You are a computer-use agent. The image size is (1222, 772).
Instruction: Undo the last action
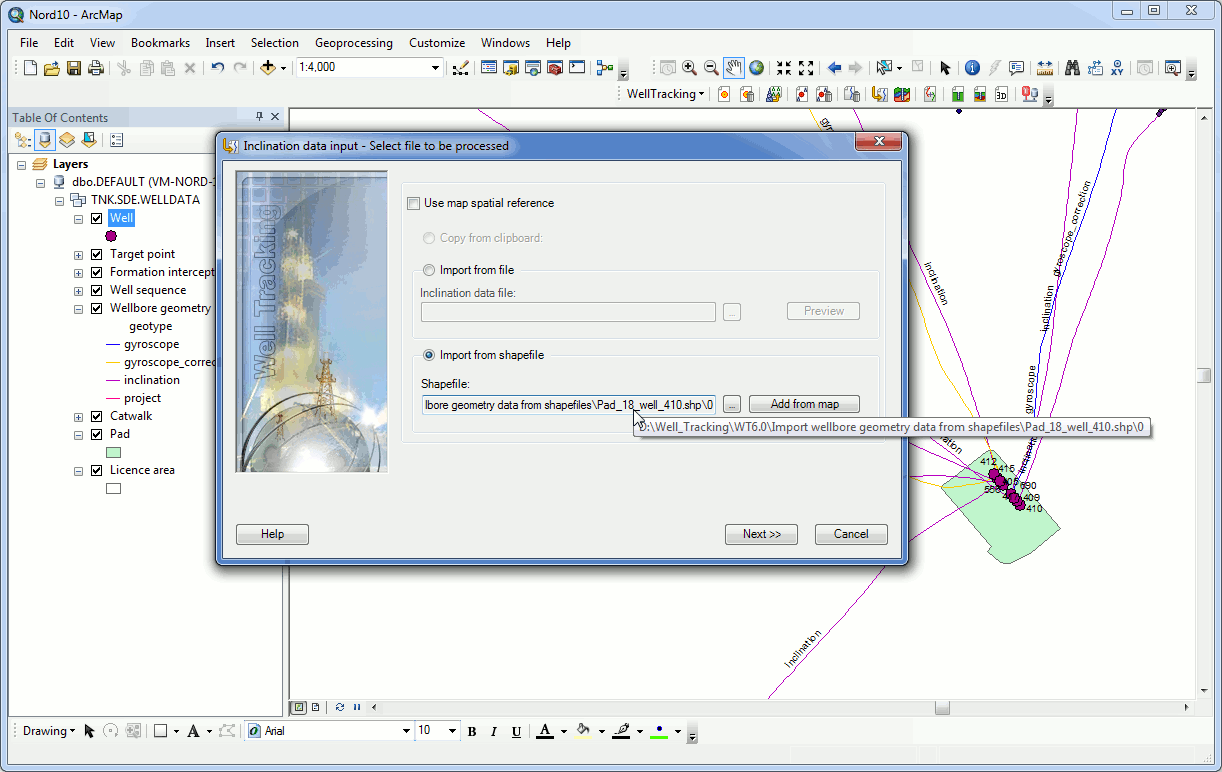tap(217, 68)
